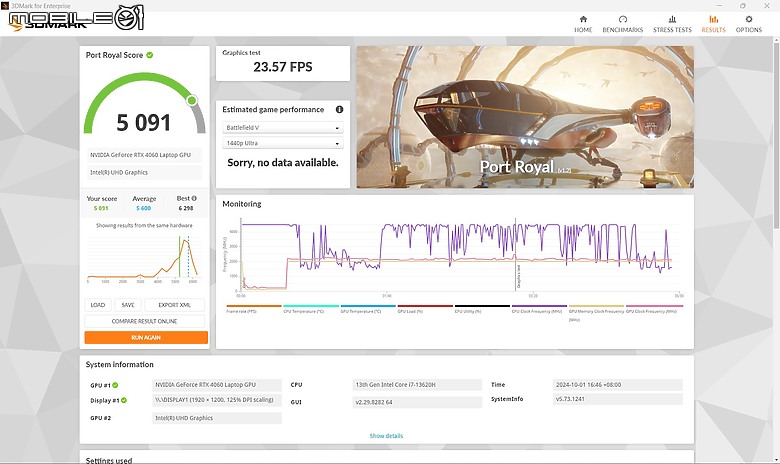
Task: Click the 23.57 FPS graphics test value
Action: pos(283,67)
